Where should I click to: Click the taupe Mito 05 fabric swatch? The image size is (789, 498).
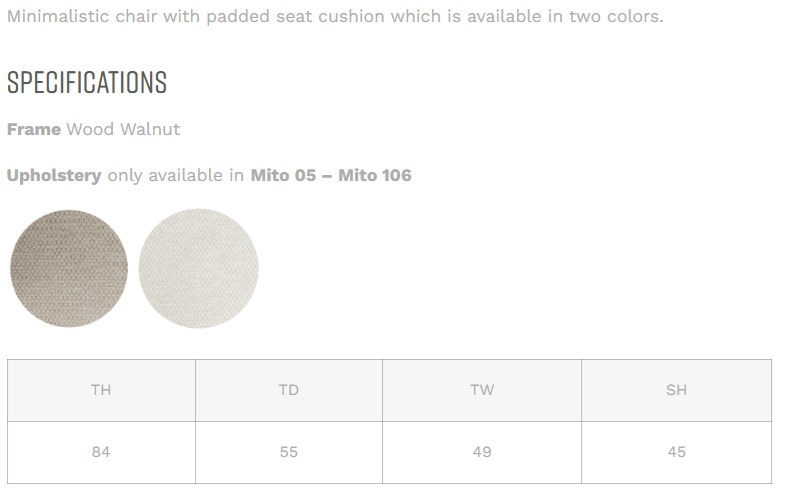click(x=69, y=267)
